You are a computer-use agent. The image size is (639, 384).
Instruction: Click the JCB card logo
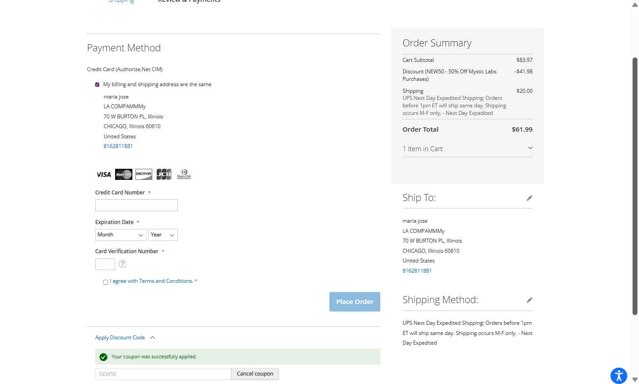[x=164, y=174]
